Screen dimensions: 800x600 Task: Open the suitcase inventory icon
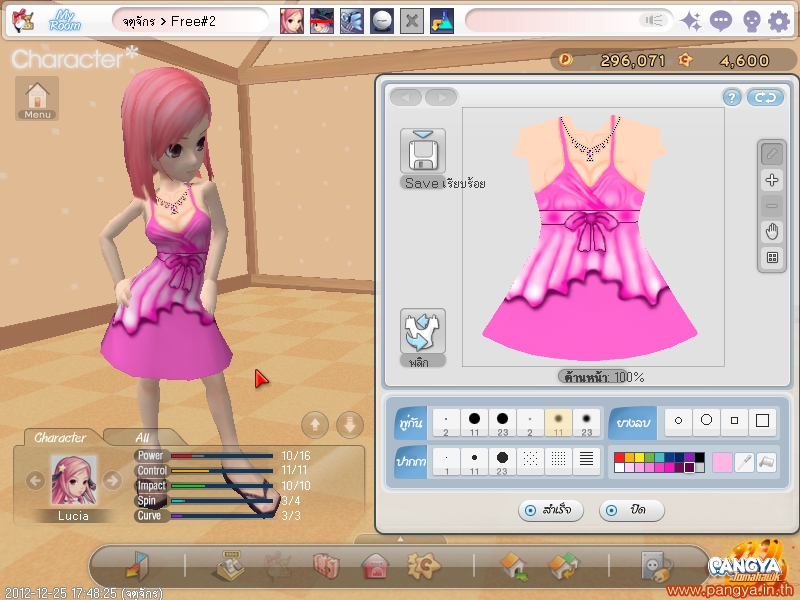pyautogui.click(x=327, y=565)
